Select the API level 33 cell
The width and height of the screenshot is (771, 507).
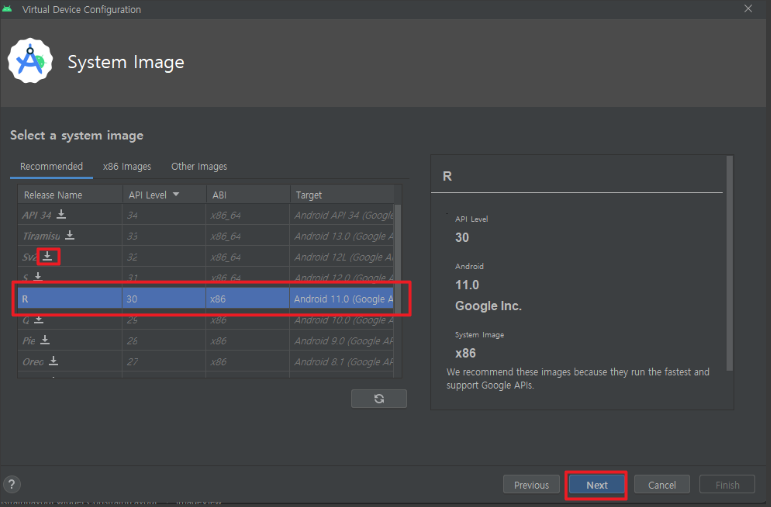pos(164,236)
